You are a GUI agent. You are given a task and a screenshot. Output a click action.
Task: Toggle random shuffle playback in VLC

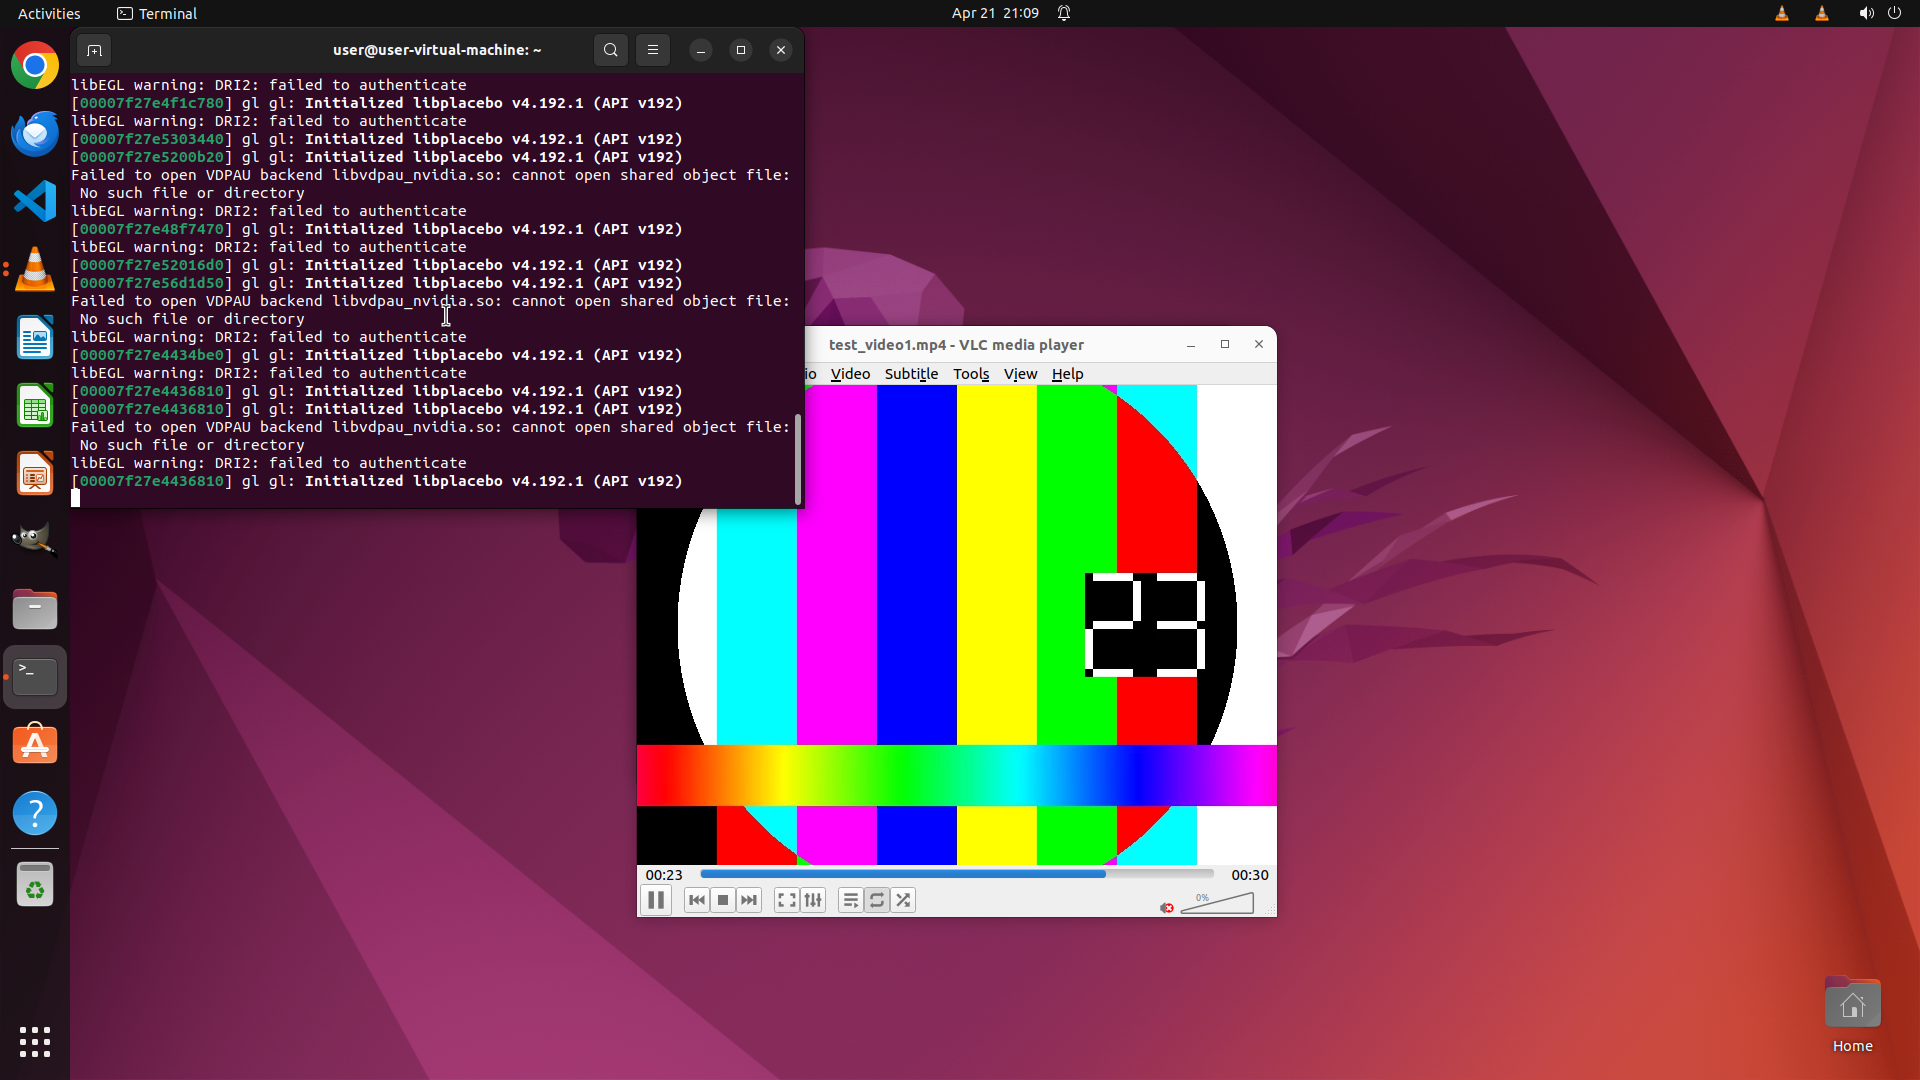coord(903,900)
